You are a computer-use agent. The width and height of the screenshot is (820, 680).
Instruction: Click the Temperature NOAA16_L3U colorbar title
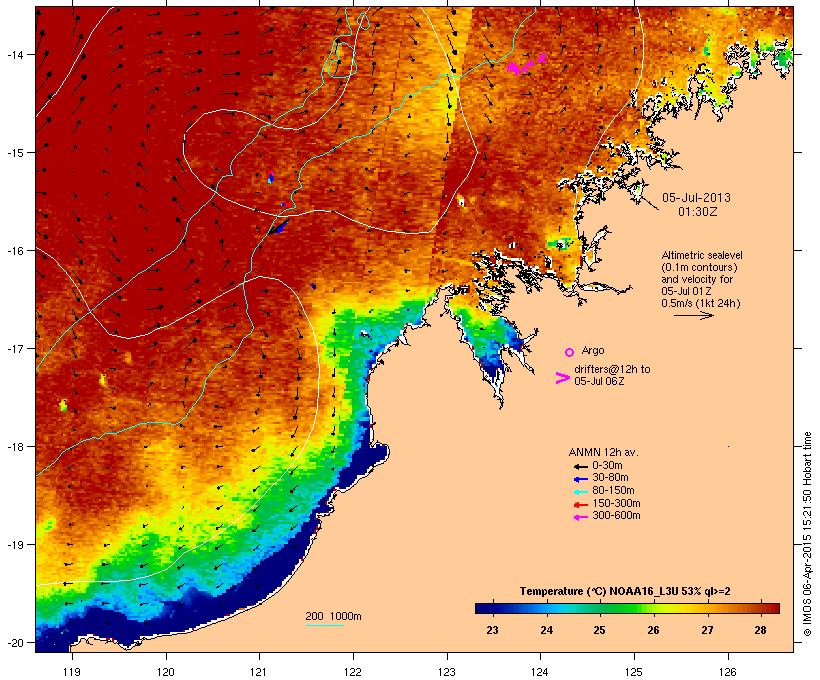pos(625,592)
